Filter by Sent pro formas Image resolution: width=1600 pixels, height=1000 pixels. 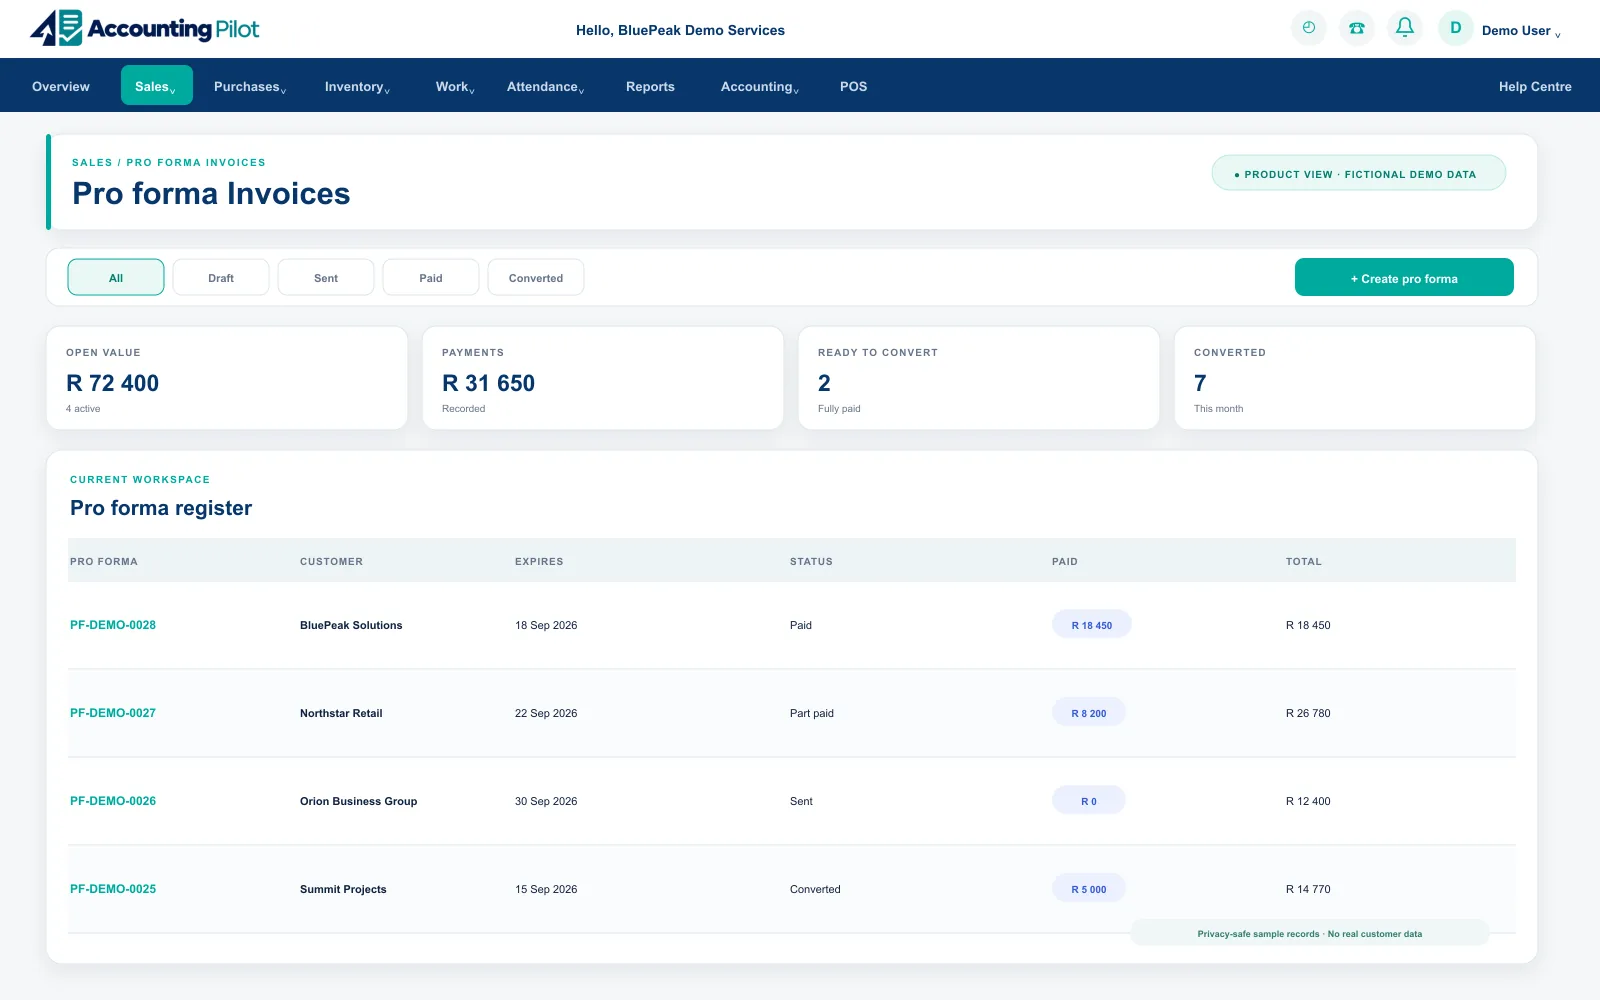pyautogui.click(x=326, y=277)
